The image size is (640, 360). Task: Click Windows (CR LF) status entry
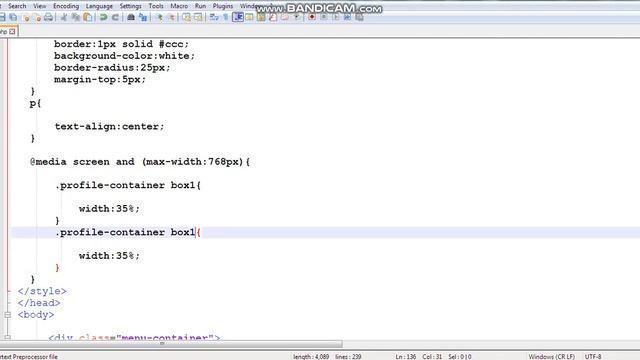pos(552,357)
